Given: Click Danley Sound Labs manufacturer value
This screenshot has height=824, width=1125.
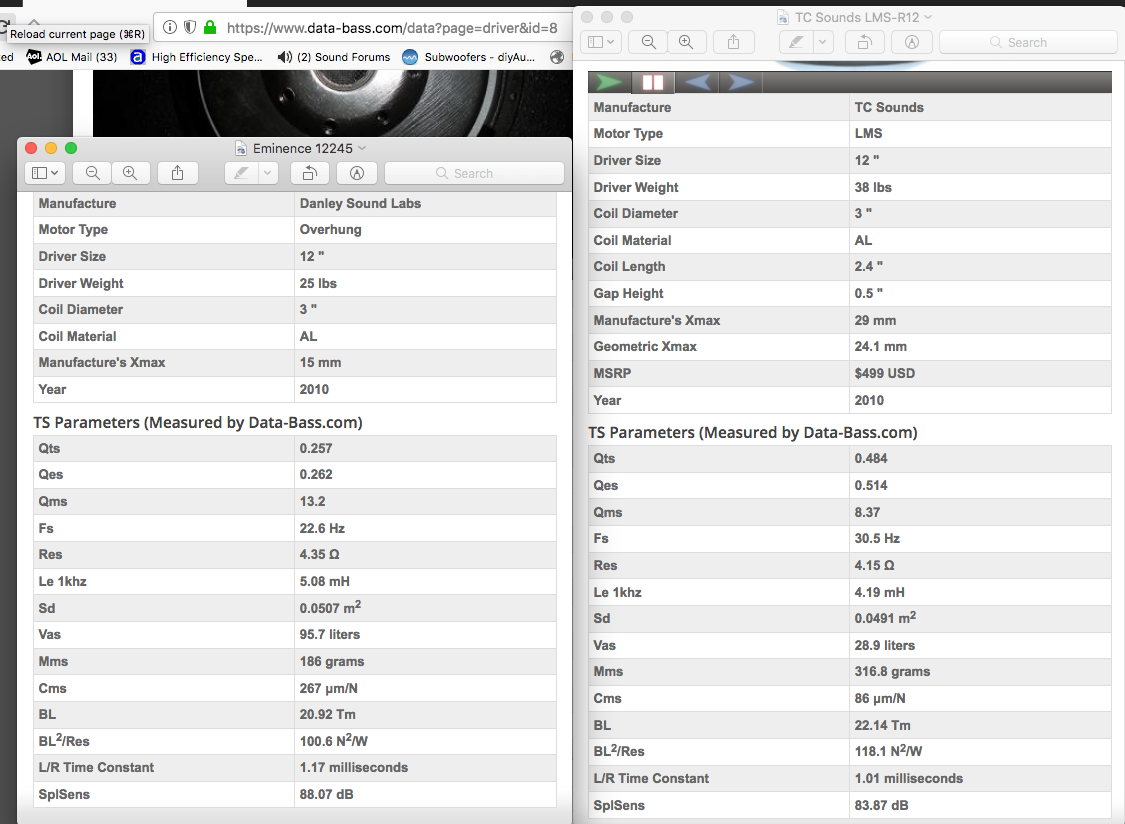Looking at the screenshot, I should click(360, 203).
